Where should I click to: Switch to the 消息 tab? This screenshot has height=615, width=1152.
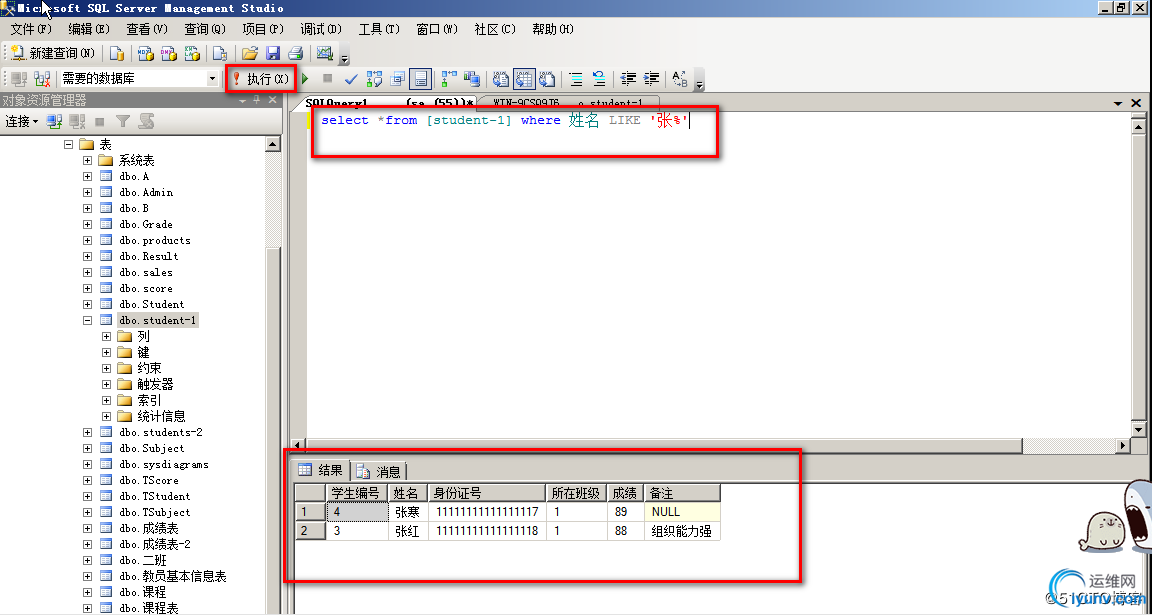[380, 471]
